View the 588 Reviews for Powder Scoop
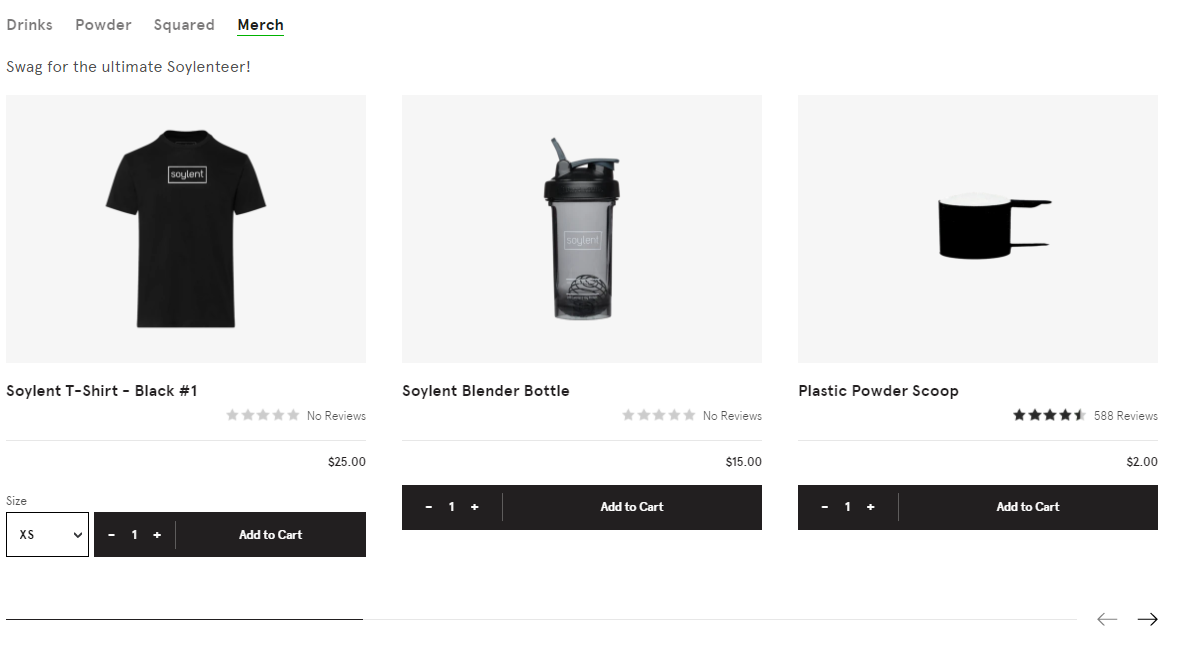This screenshot has height=646, width=1181. point(1125,416)
